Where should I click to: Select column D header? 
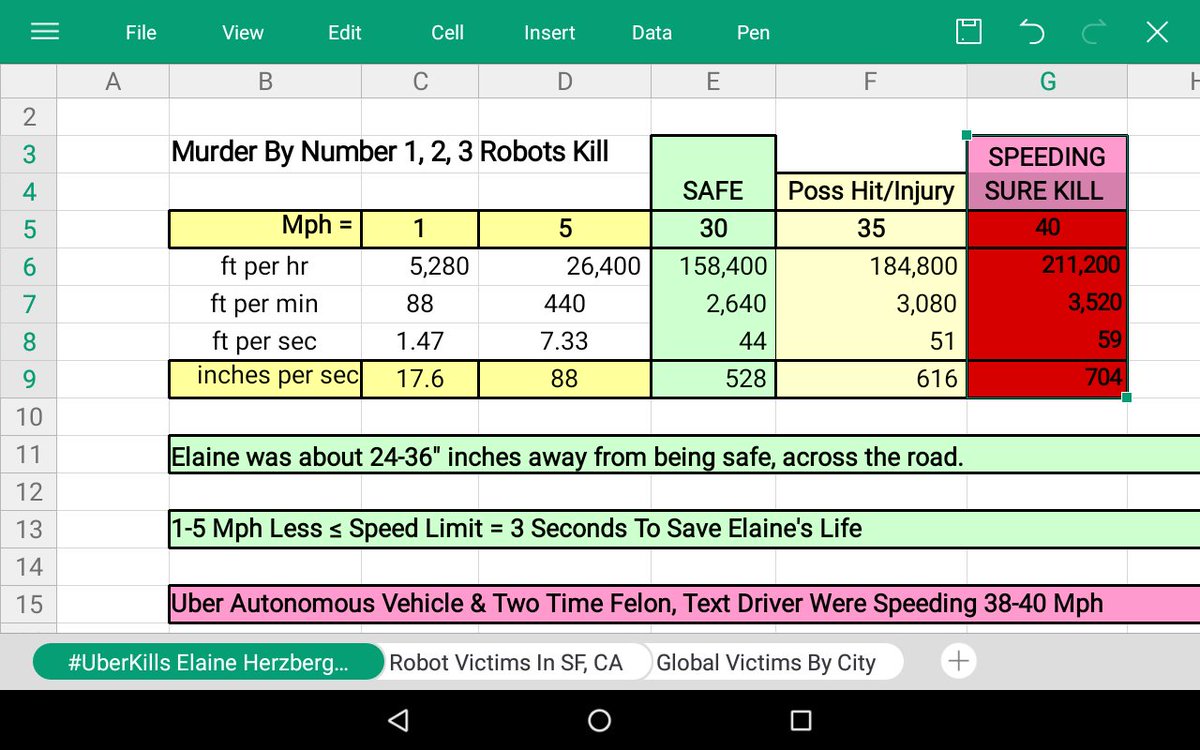pos(565,82)
